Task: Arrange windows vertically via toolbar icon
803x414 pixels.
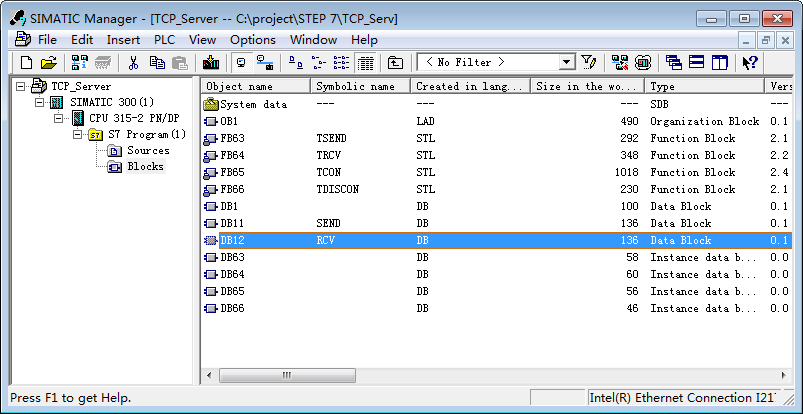Action: (719, 63)
